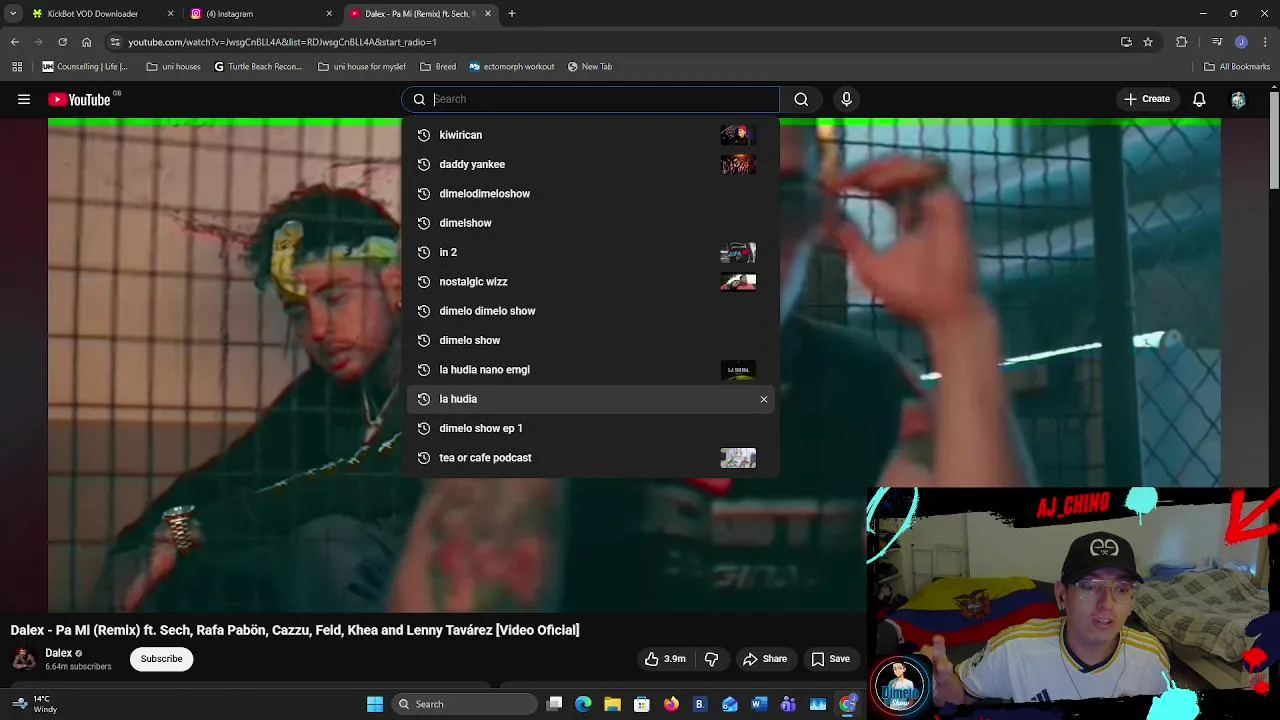Viewport: 1280px width, 720px height.
Task: Open thumbnail beside 'kiwirican' suggestion
Action: tap(738, 135)
